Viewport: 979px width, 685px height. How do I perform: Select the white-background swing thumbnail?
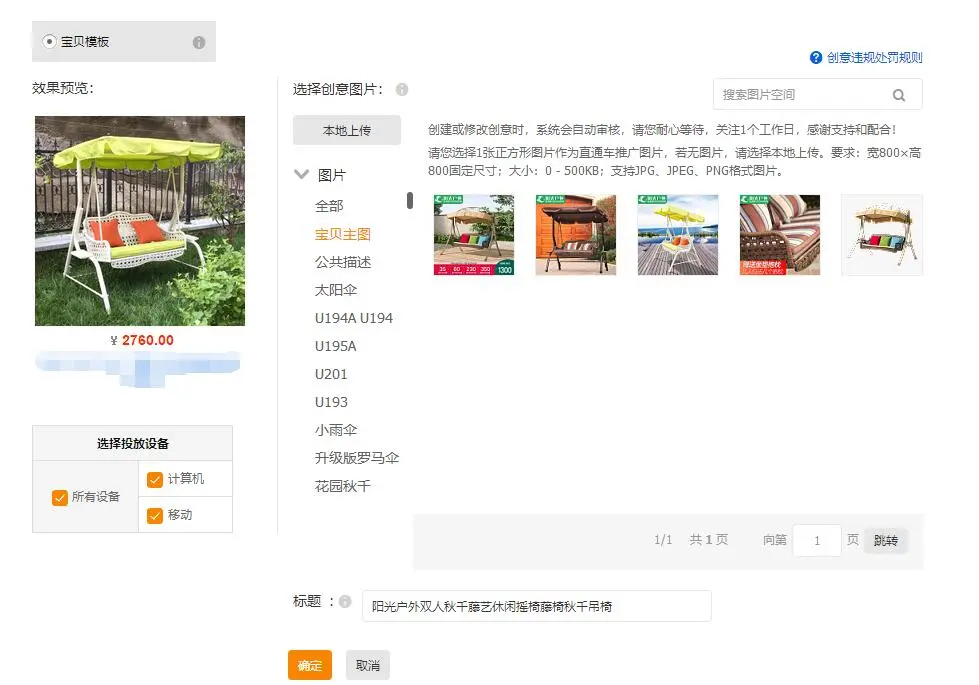pos(882,235)
